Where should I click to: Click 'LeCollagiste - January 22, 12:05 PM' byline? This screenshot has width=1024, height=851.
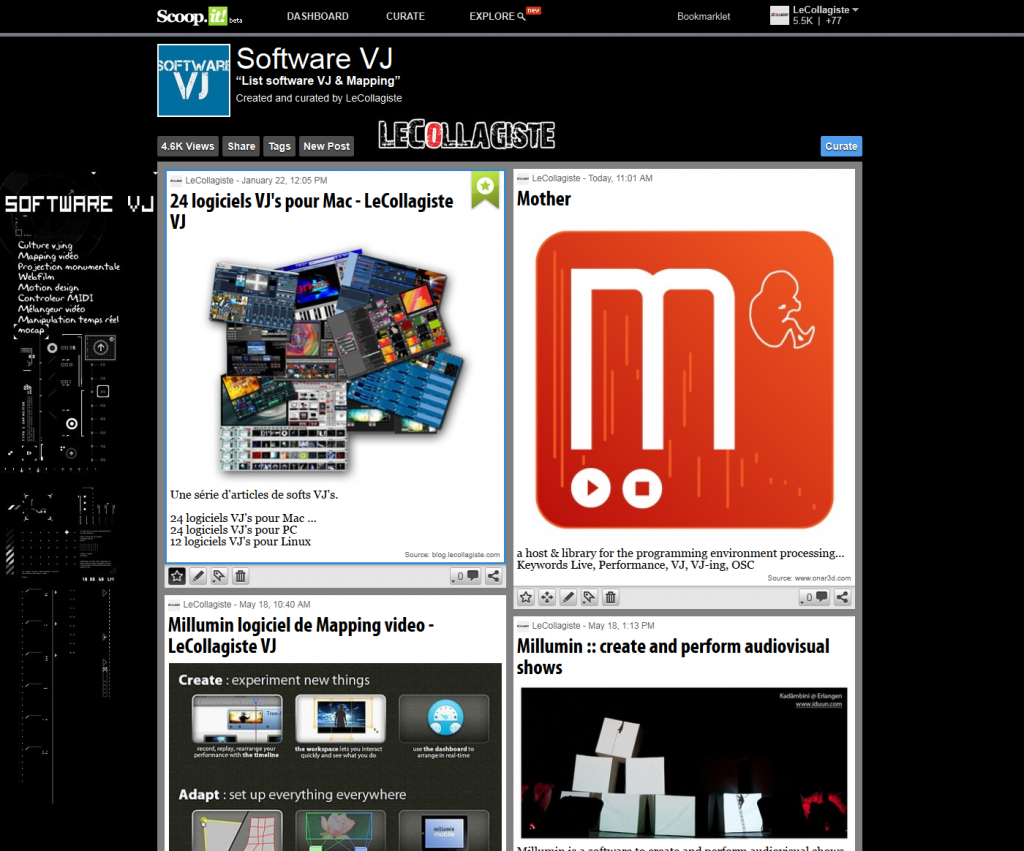[x=256, y=180]
